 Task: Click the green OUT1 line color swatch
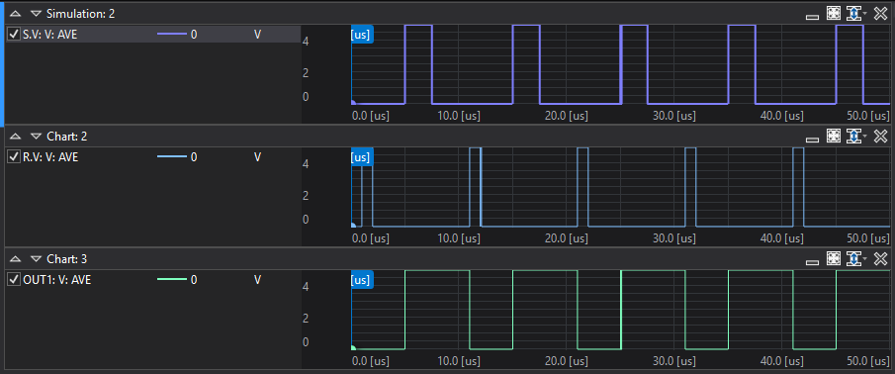pos(172,280)
